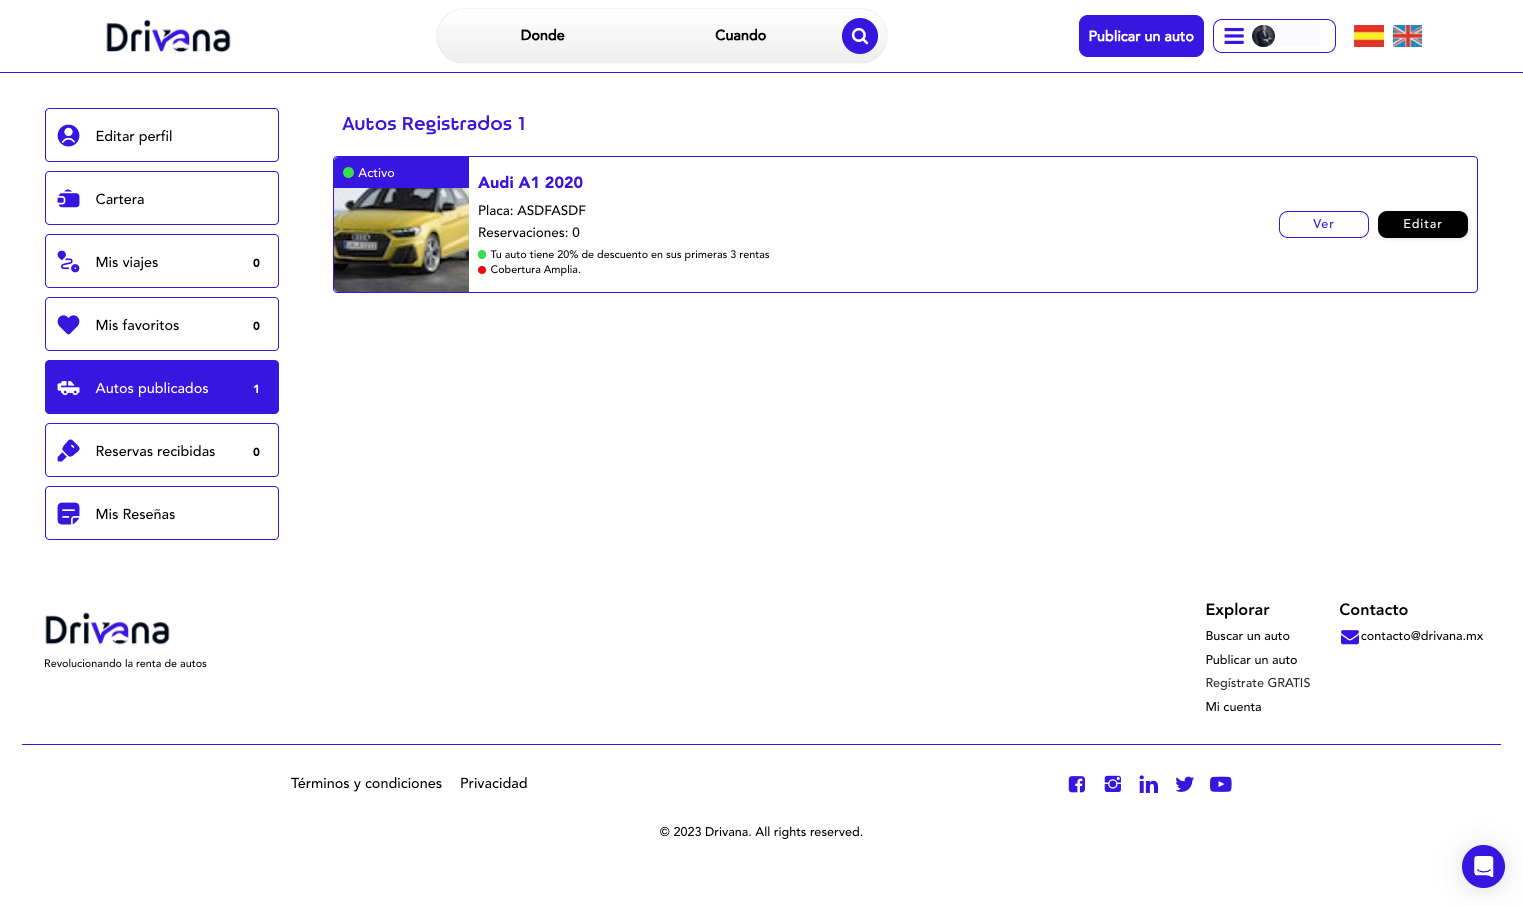
Task: Click the magnifier search button
Action: [859, 36]
